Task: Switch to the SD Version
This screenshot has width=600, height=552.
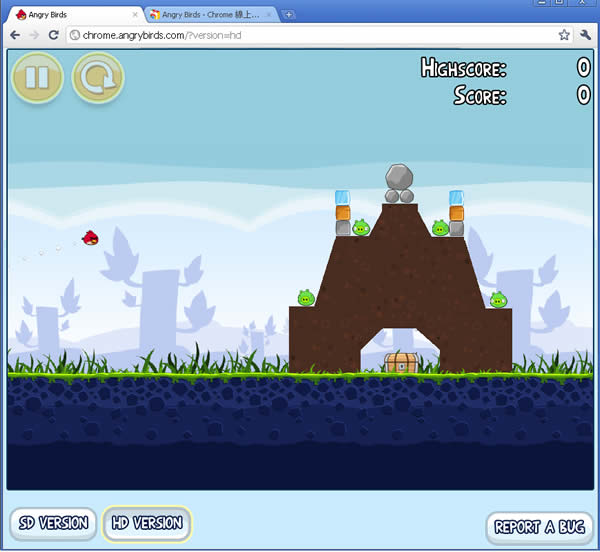Action: tap(53, 523)
